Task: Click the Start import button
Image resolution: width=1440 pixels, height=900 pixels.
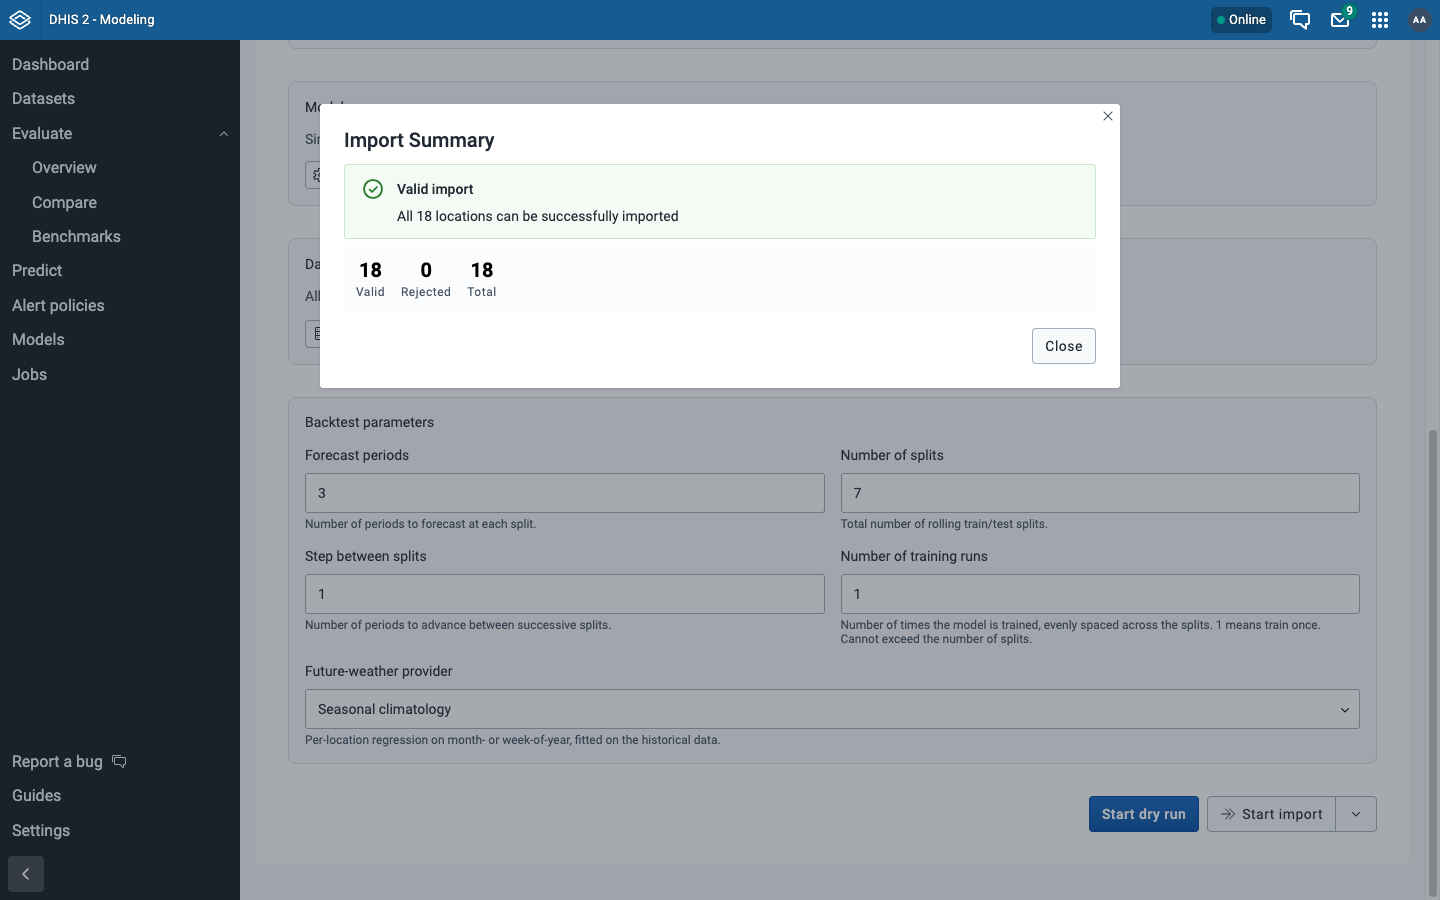Action: (1271, 814)
